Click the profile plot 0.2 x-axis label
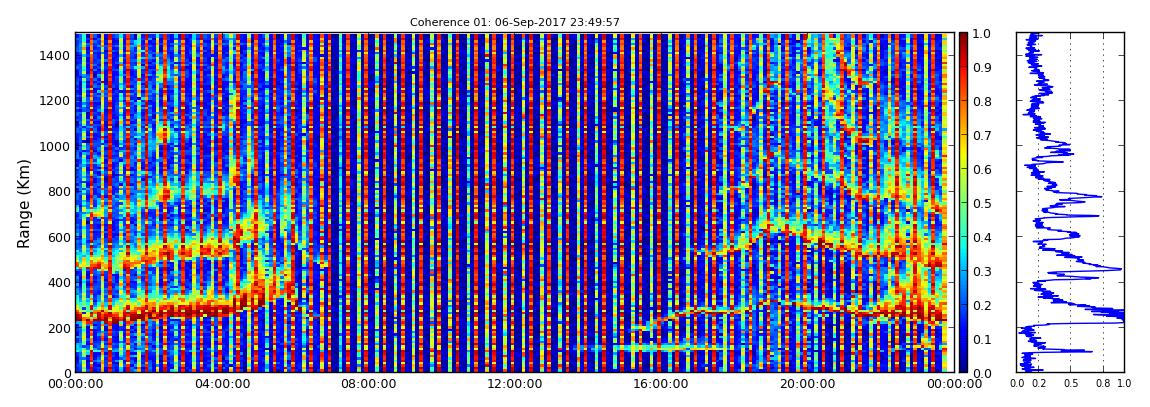1150x407 pixels. coord(1038,383)
